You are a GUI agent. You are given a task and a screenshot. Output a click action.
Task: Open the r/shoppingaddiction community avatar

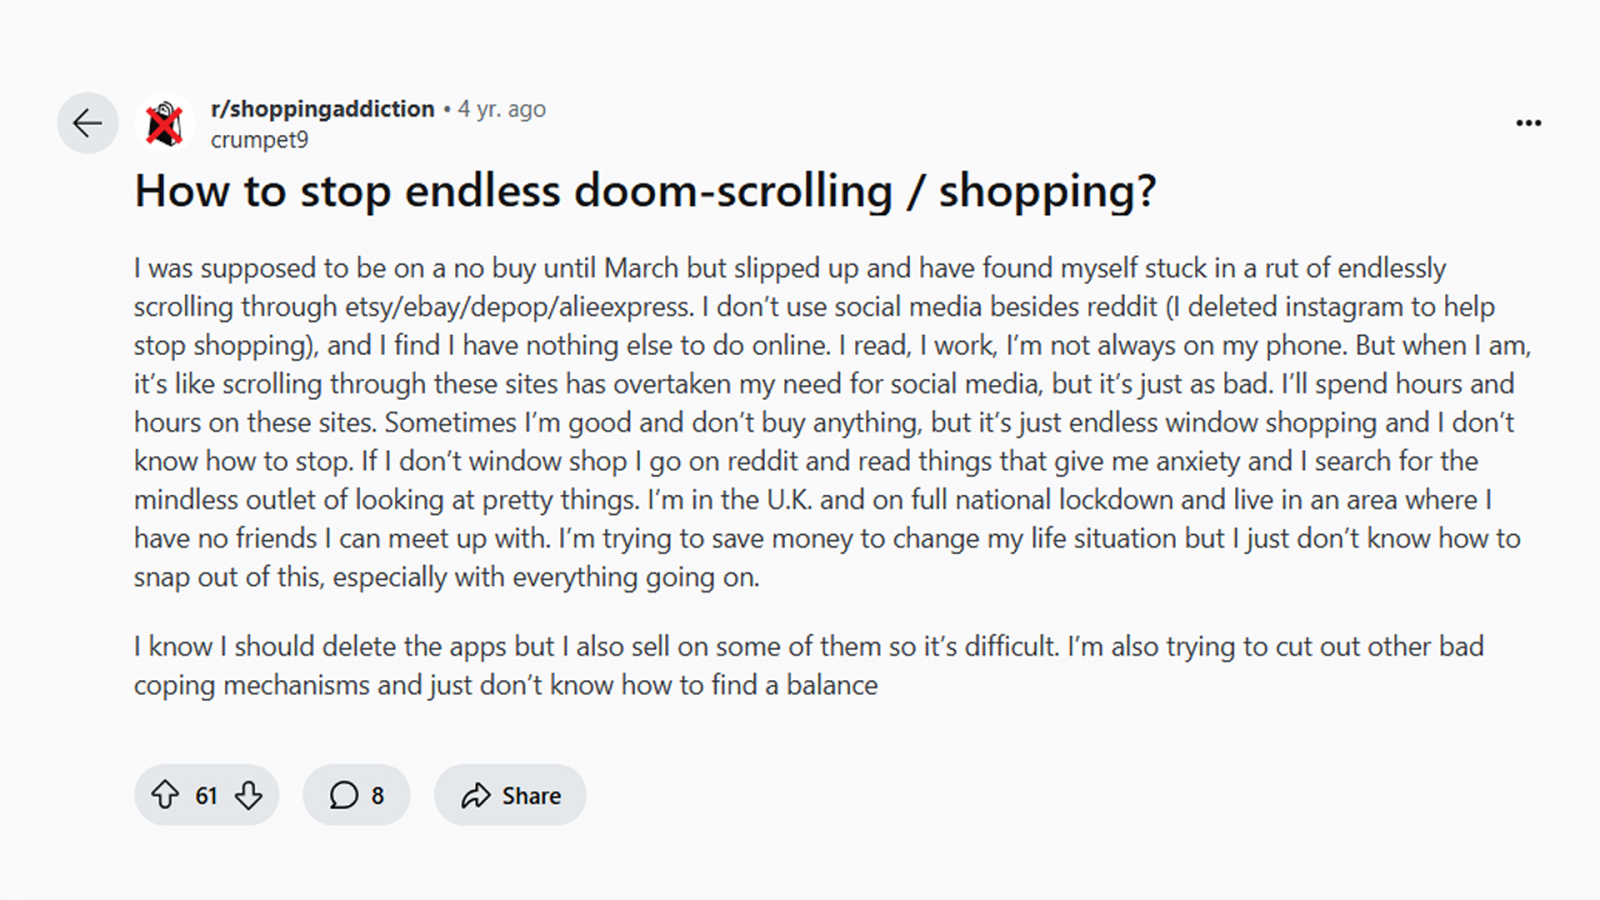[x=164, y=124]
